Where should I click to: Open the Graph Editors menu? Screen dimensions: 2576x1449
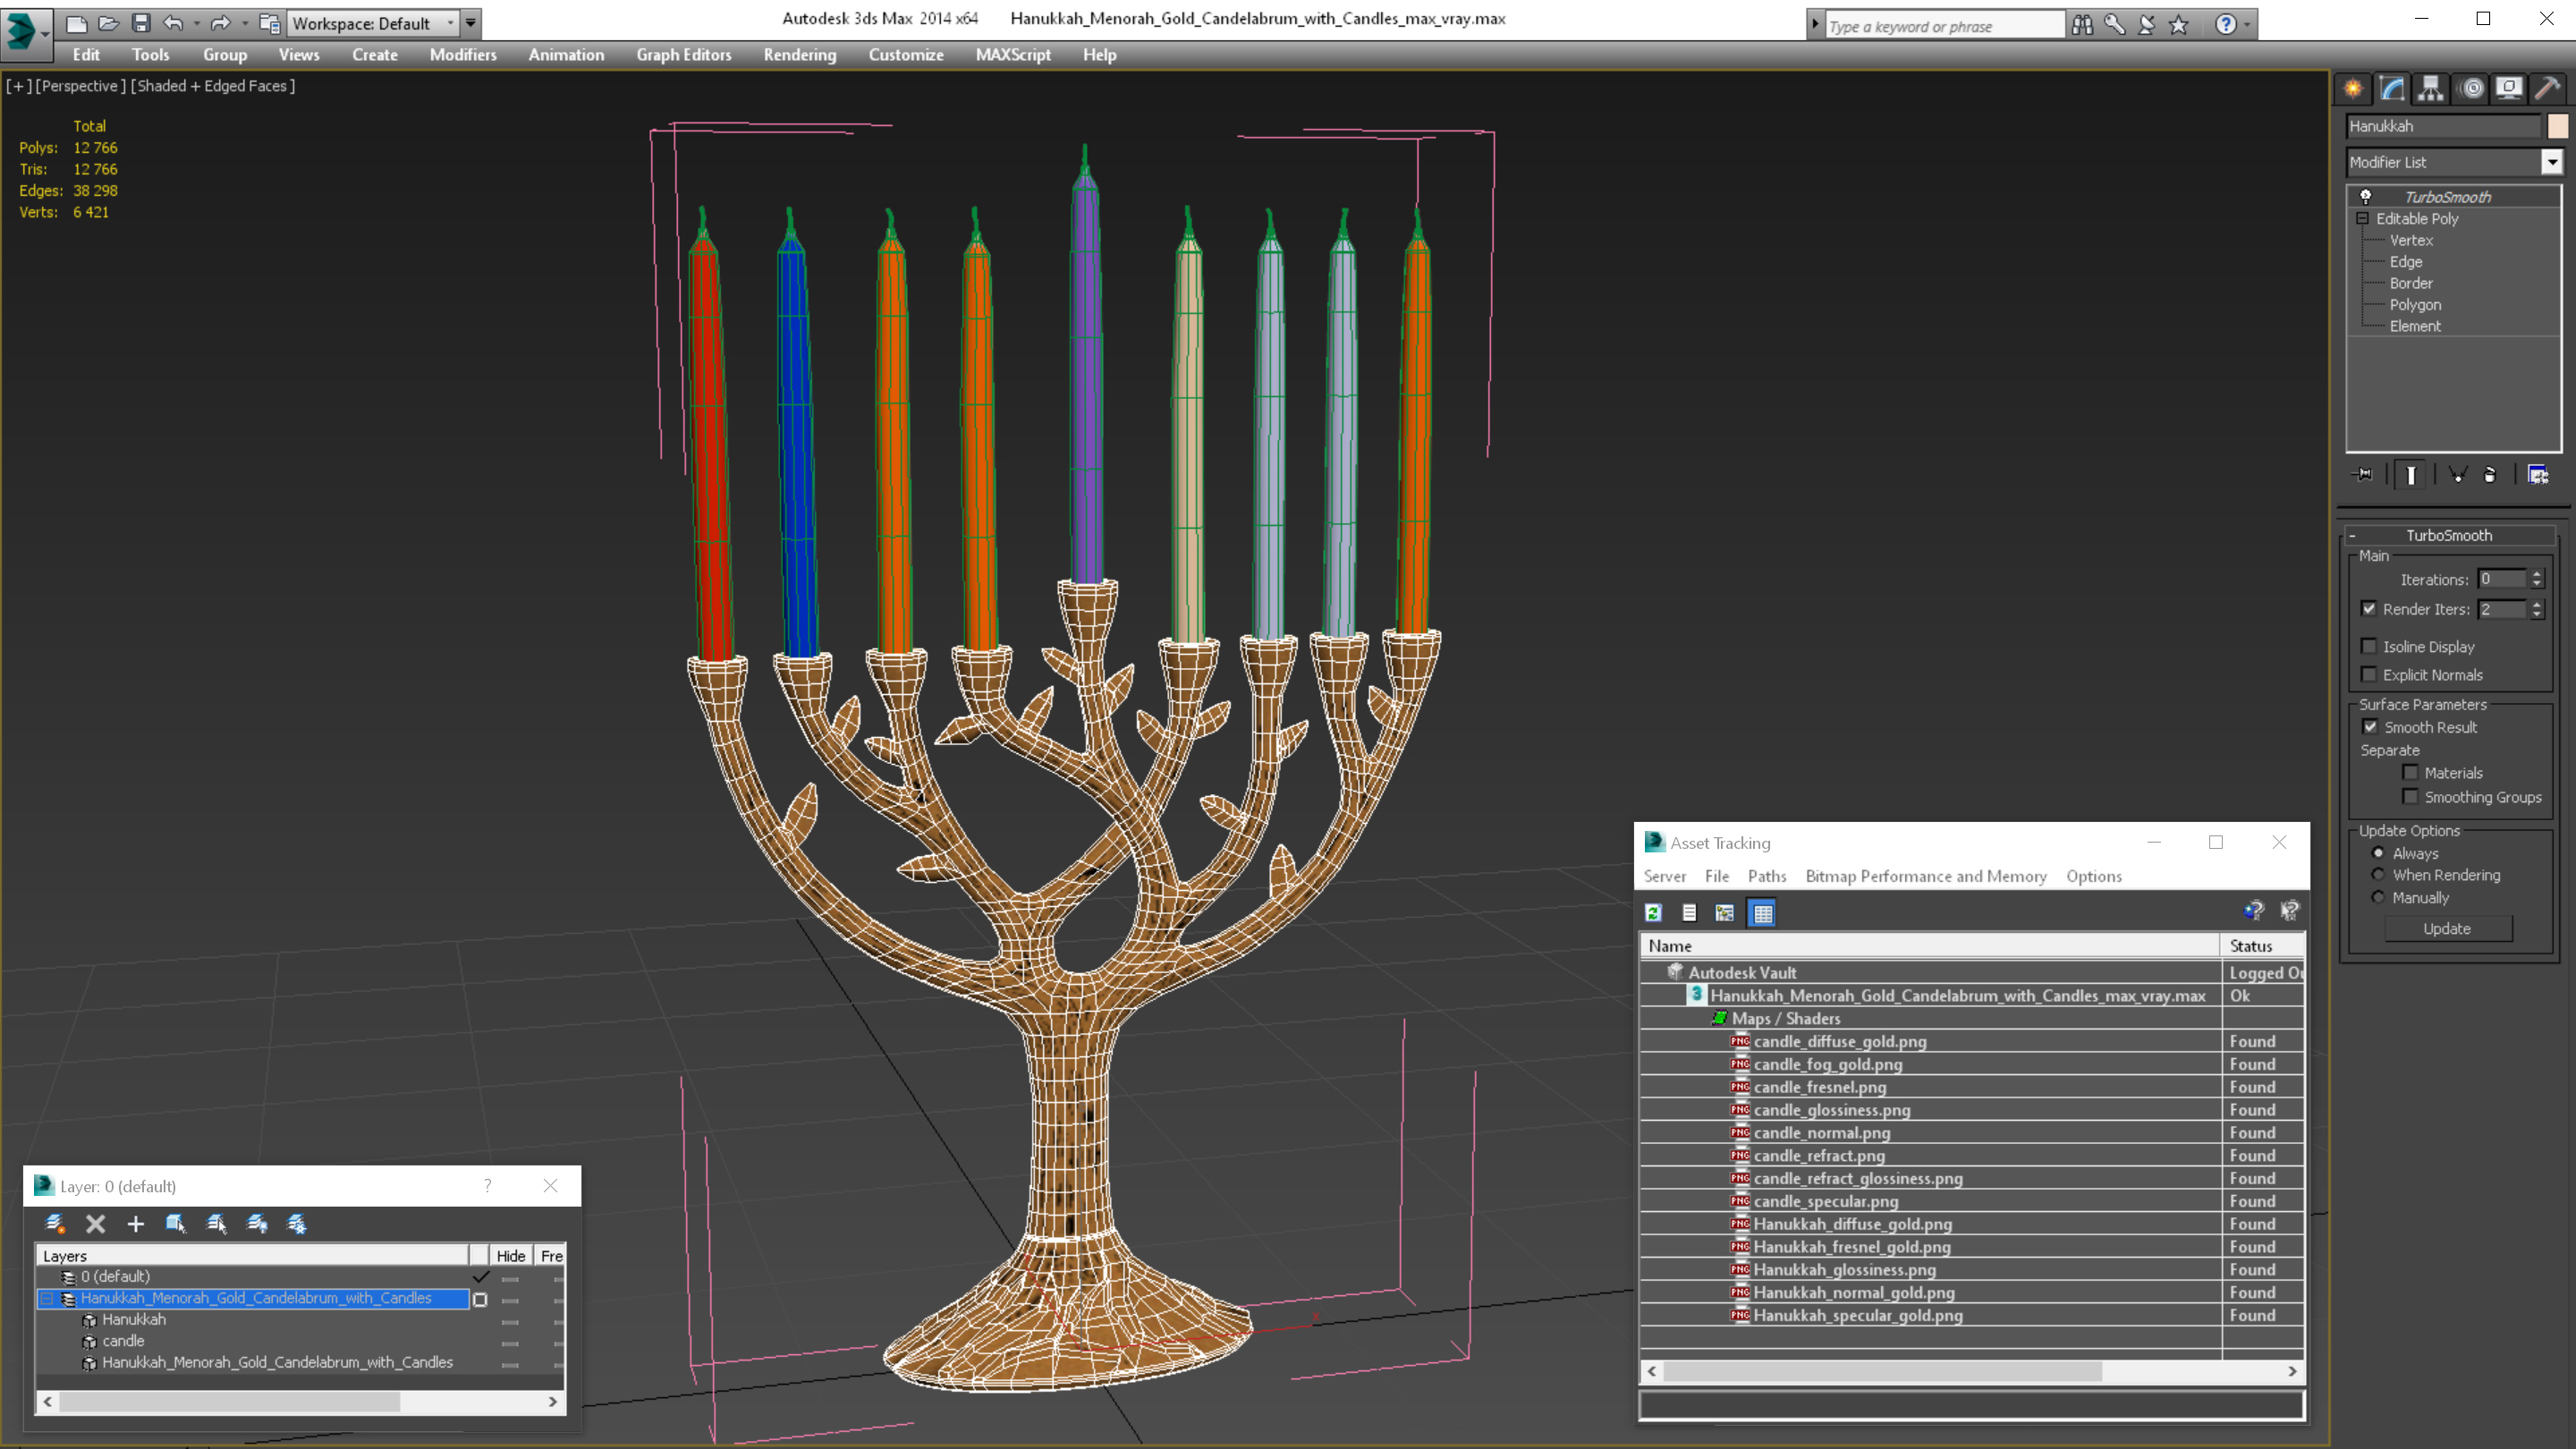[684, 55]
